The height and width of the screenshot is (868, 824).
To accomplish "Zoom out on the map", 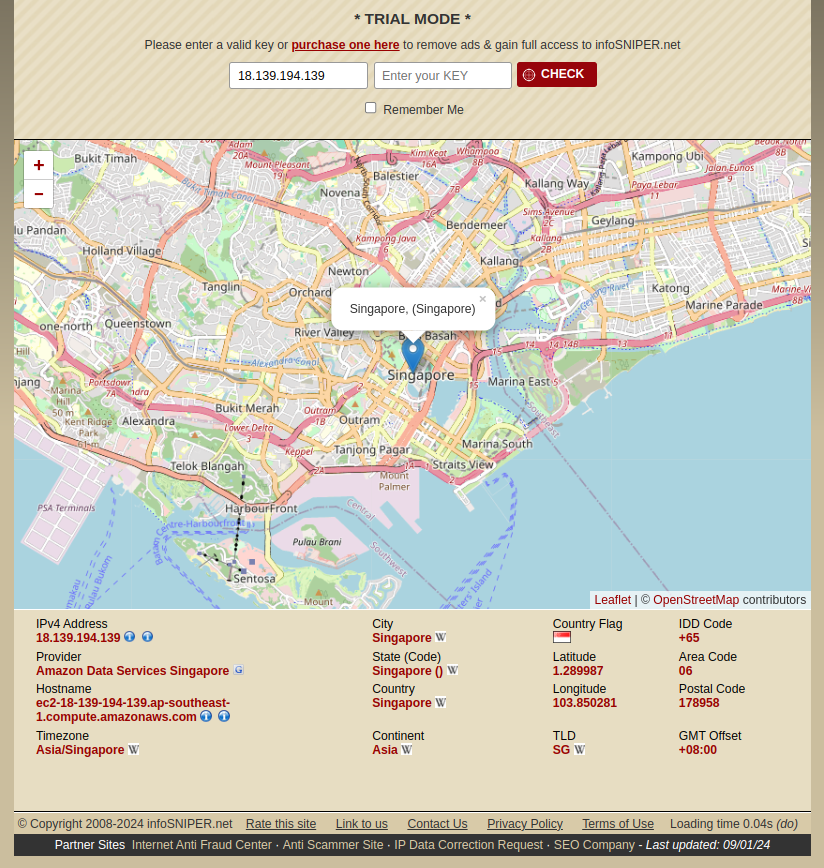I will pos(39,194).
